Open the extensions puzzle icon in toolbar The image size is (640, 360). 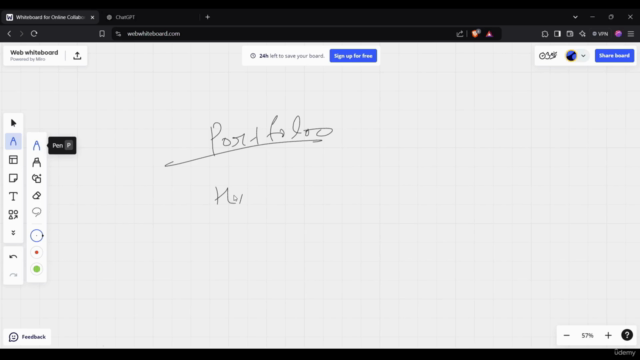point(545,34)
